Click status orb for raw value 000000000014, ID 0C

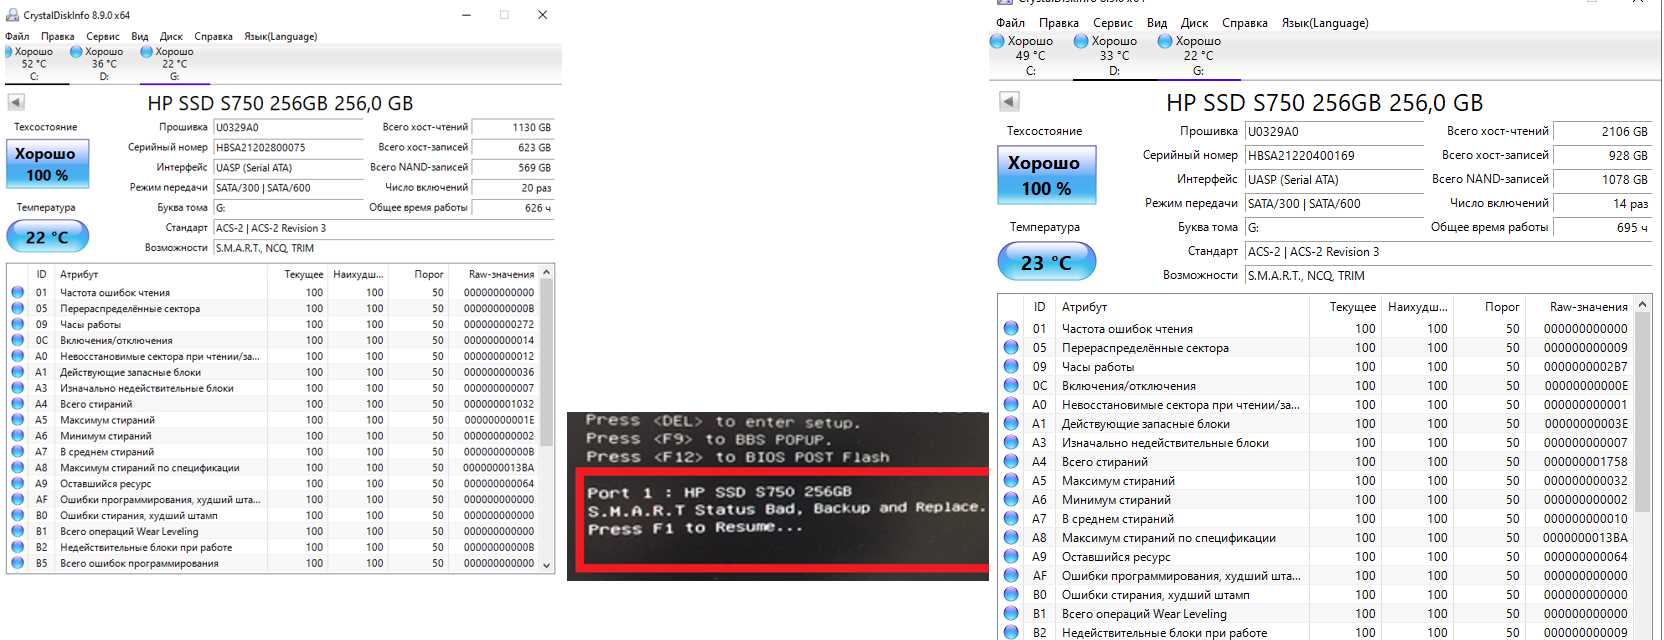point(17,340)
